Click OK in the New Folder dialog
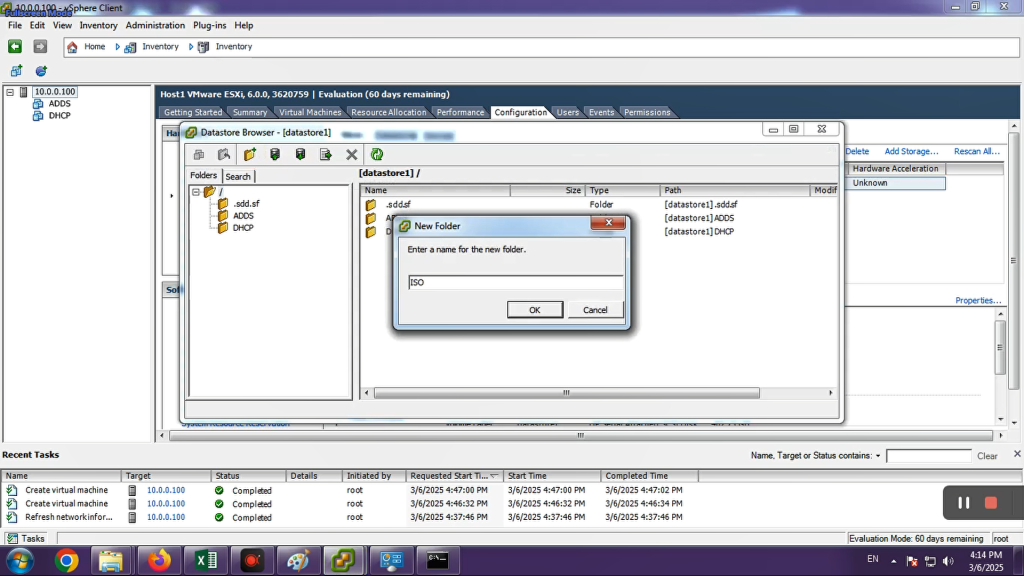1024x576 pixels. pos(535,310)
